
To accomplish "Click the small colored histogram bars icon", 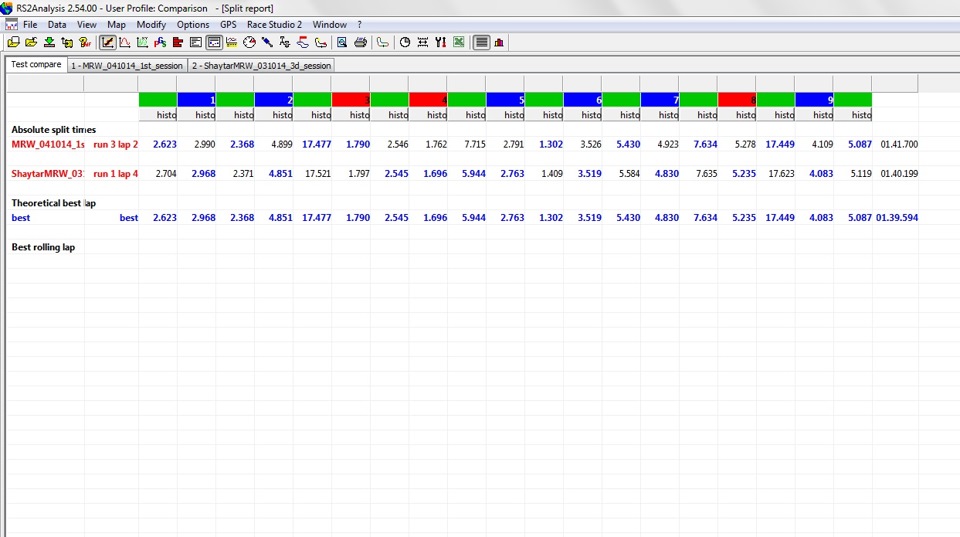I will click(x=500, y=42).
